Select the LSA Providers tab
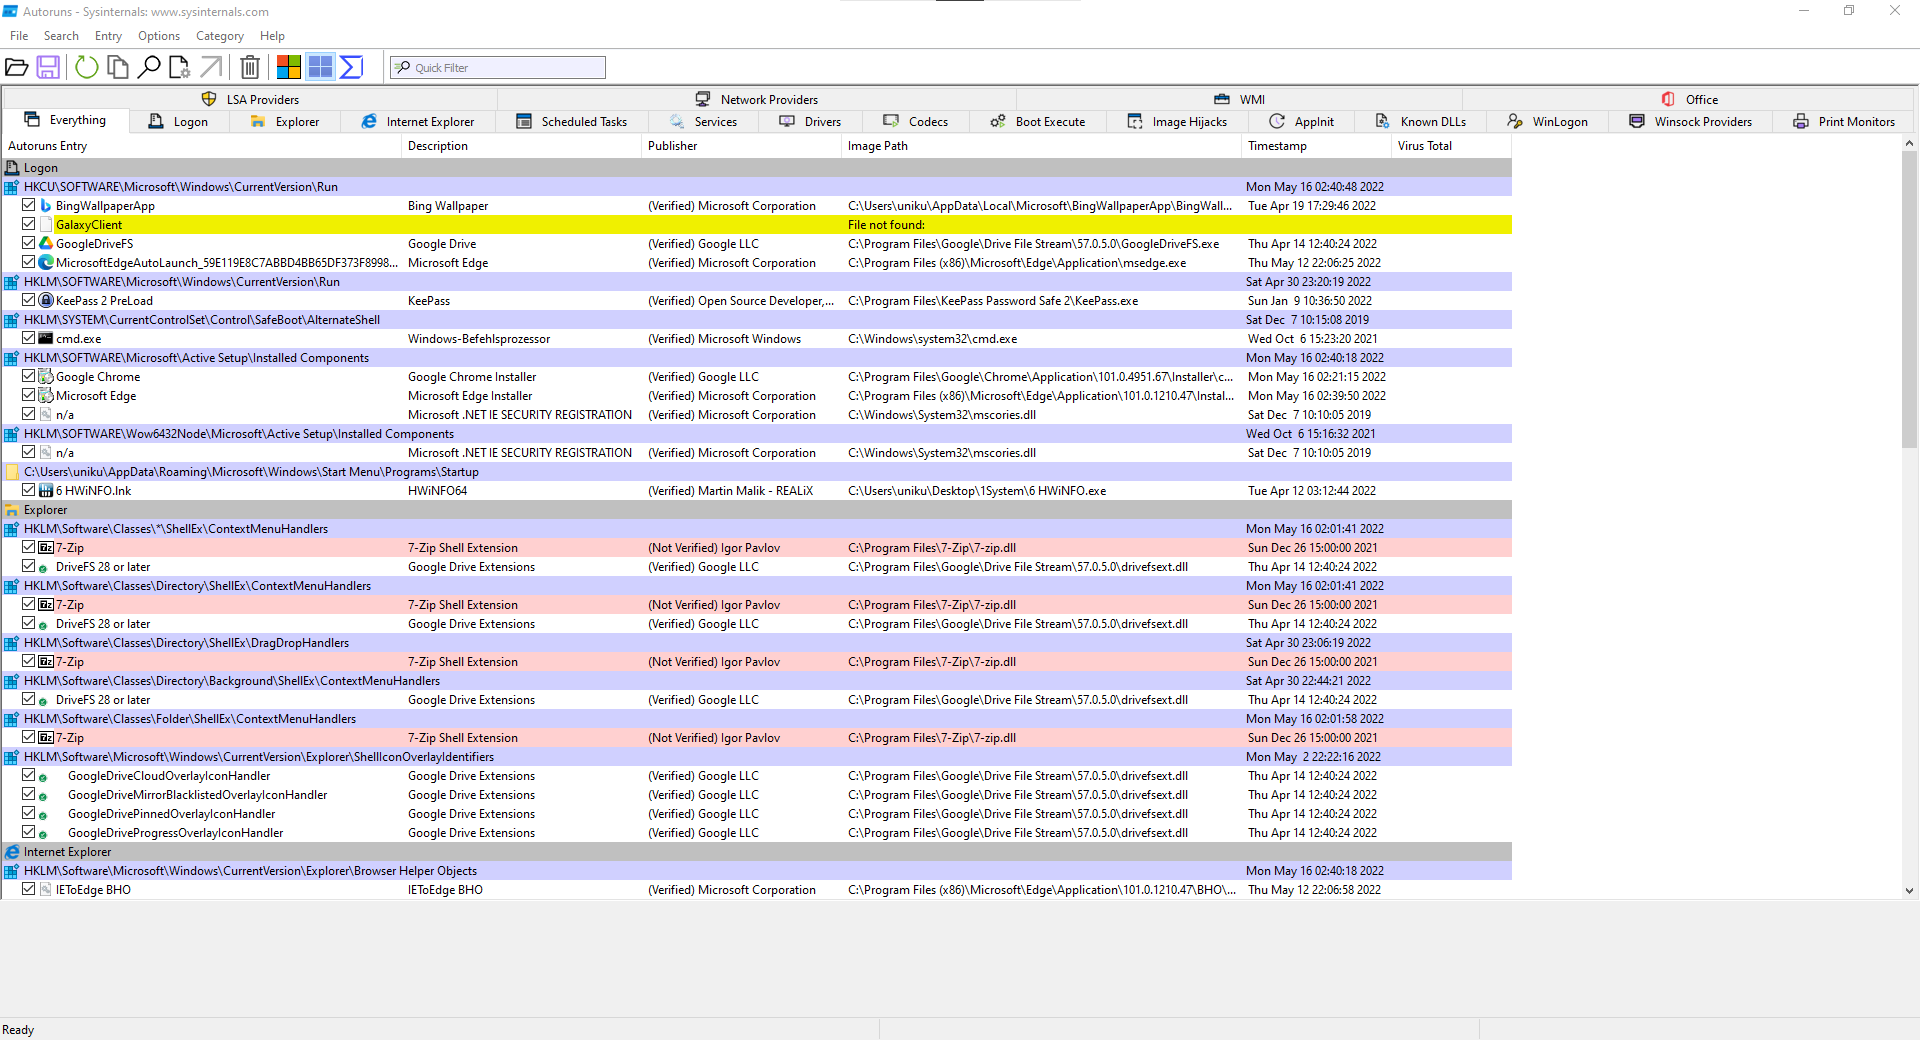Image resolution: width=1920 pixels, height=1040 pixels. click(x=250, y=99)
